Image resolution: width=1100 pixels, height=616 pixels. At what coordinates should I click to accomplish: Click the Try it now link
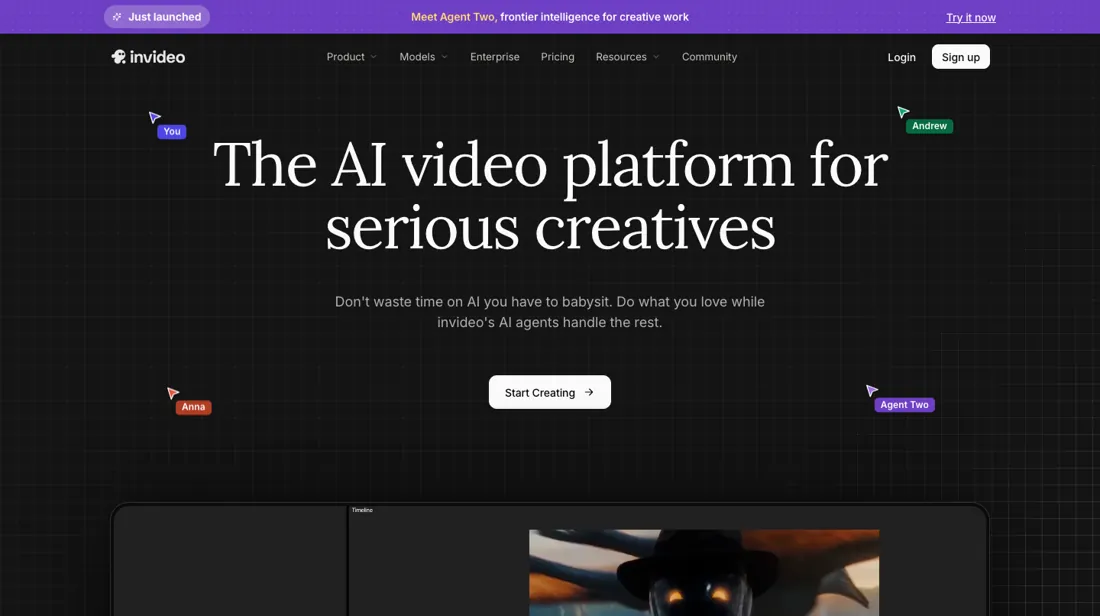(x=971, y=18)
